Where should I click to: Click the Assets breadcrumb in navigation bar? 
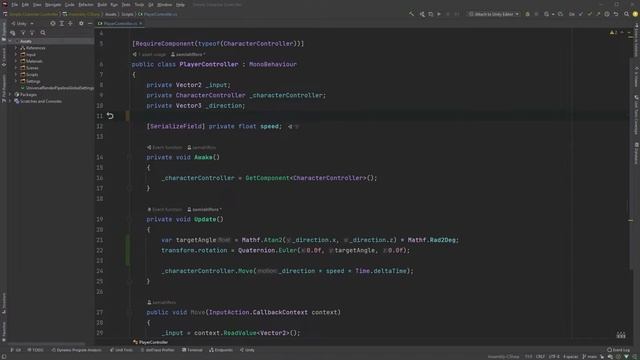[111, 14]
